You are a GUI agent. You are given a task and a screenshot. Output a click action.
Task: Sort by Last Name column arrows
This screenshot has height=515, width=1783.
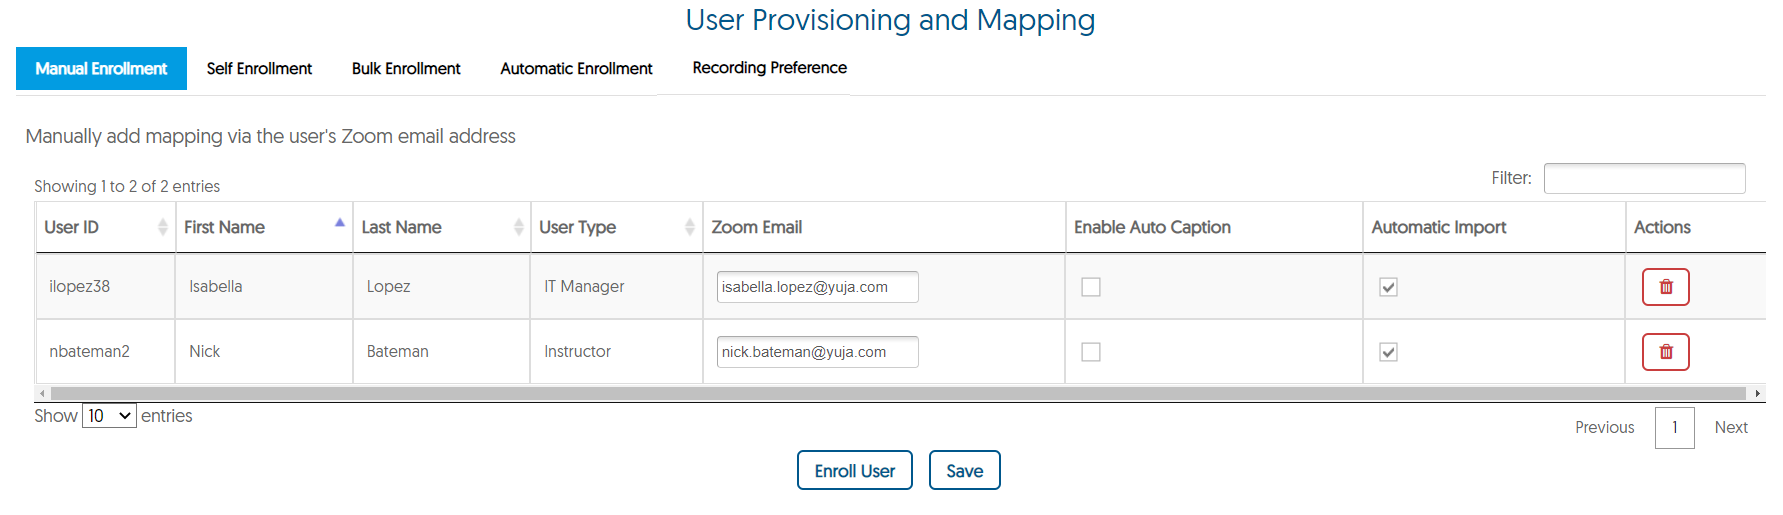[x=518, y=227]
